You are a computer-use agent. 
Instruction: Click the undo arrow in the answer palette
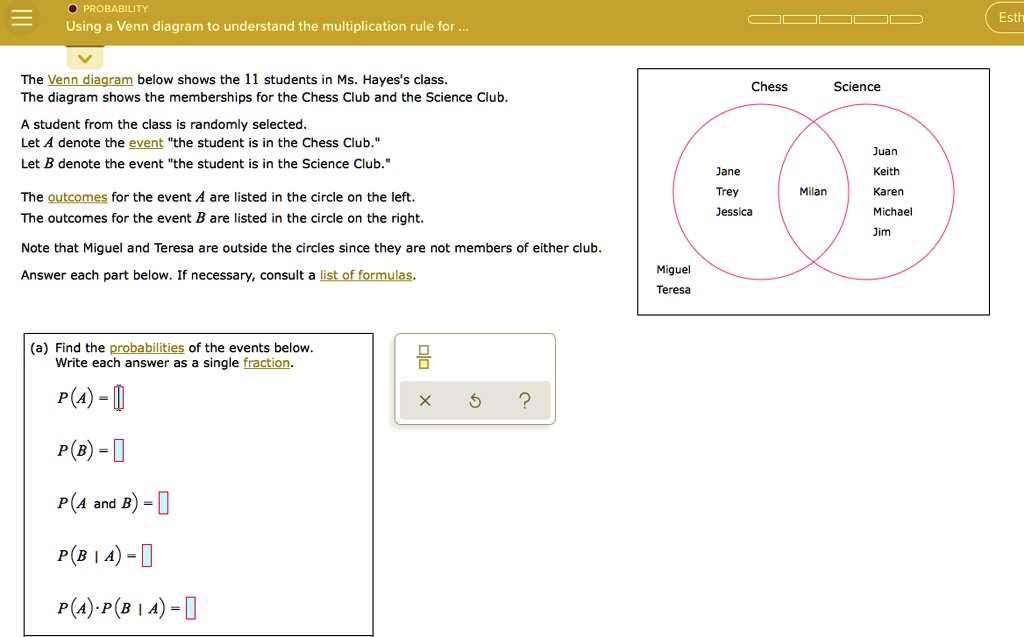(x=474, y=400)
